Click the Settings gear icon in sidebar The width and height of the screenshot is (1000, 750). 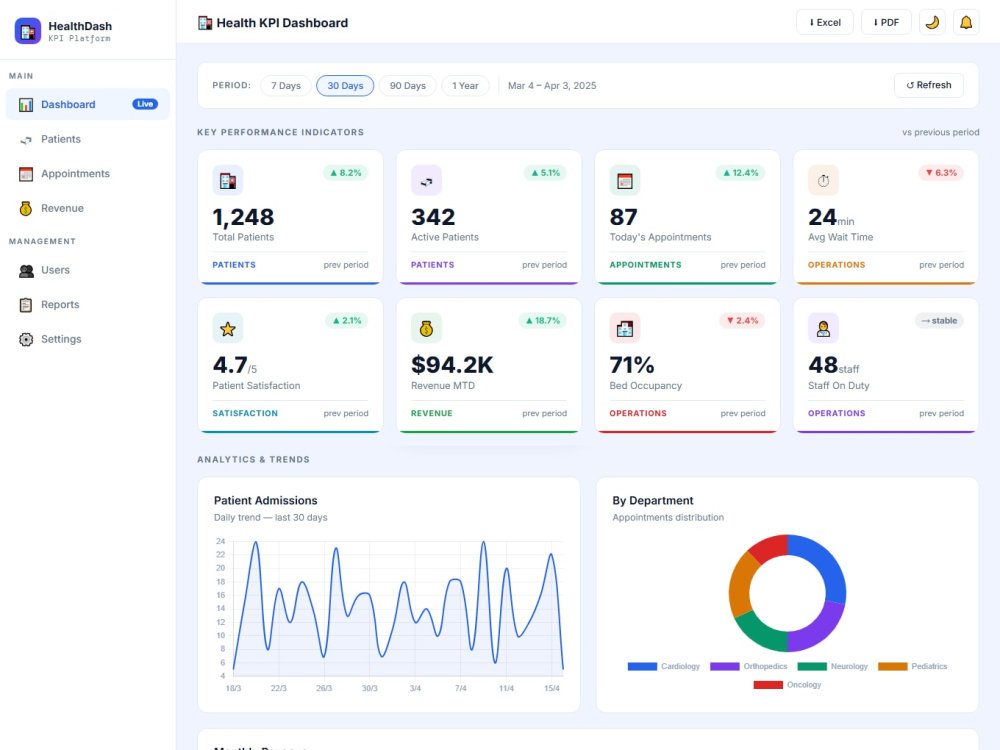[26, 339]
